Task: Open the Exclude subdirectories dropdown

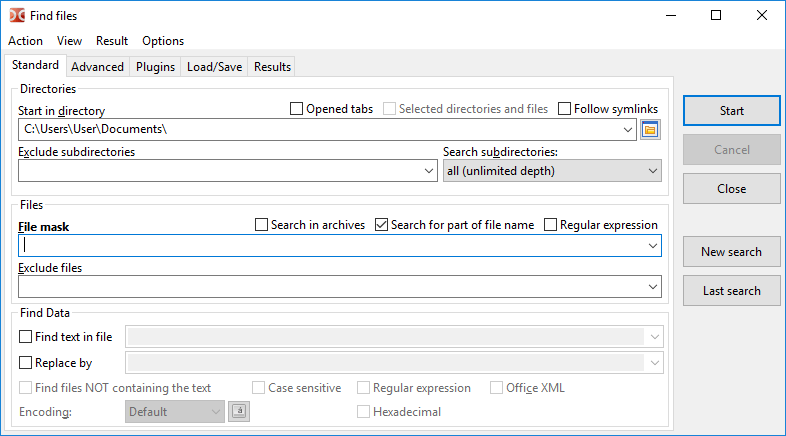Action: pyautogui.click(x=429, y=171)
